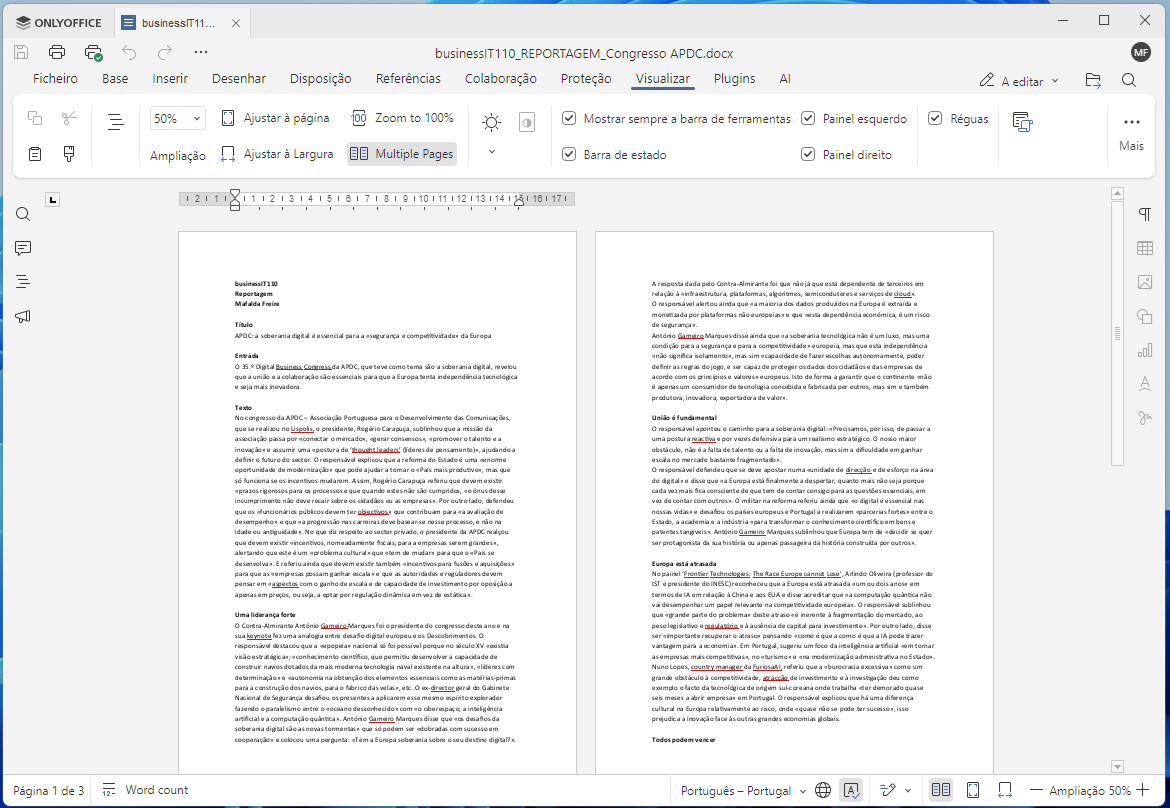The width and height of the screenshot is (1170, 808).
Task: Switch to the Desenhar tab
Action: pyautogui.click(x=239, y=78)
